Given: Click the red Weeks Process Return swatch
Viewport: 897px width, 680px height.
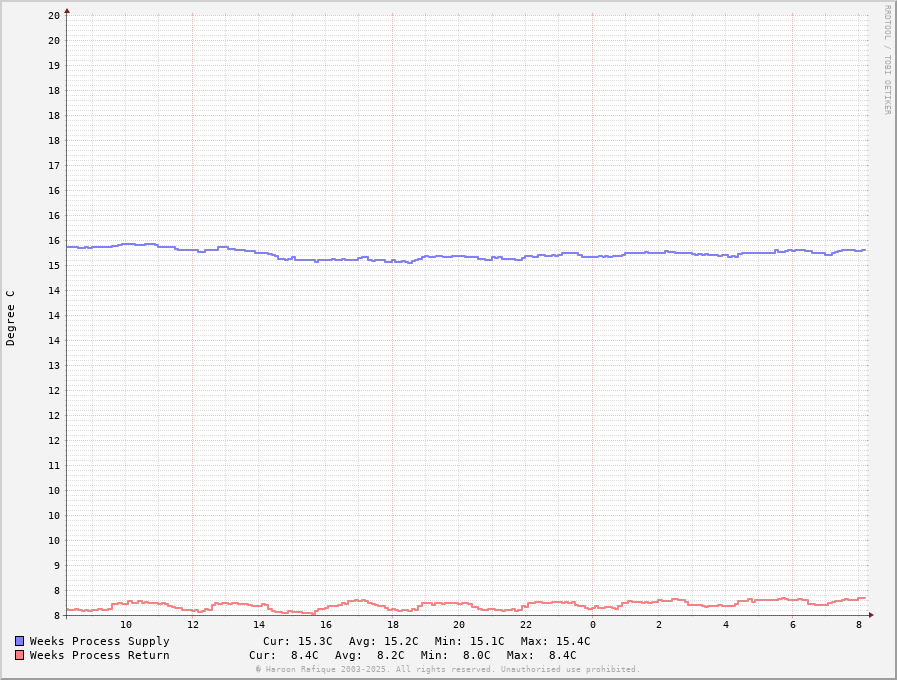Looking at the screenshot, I should [19, 655].
